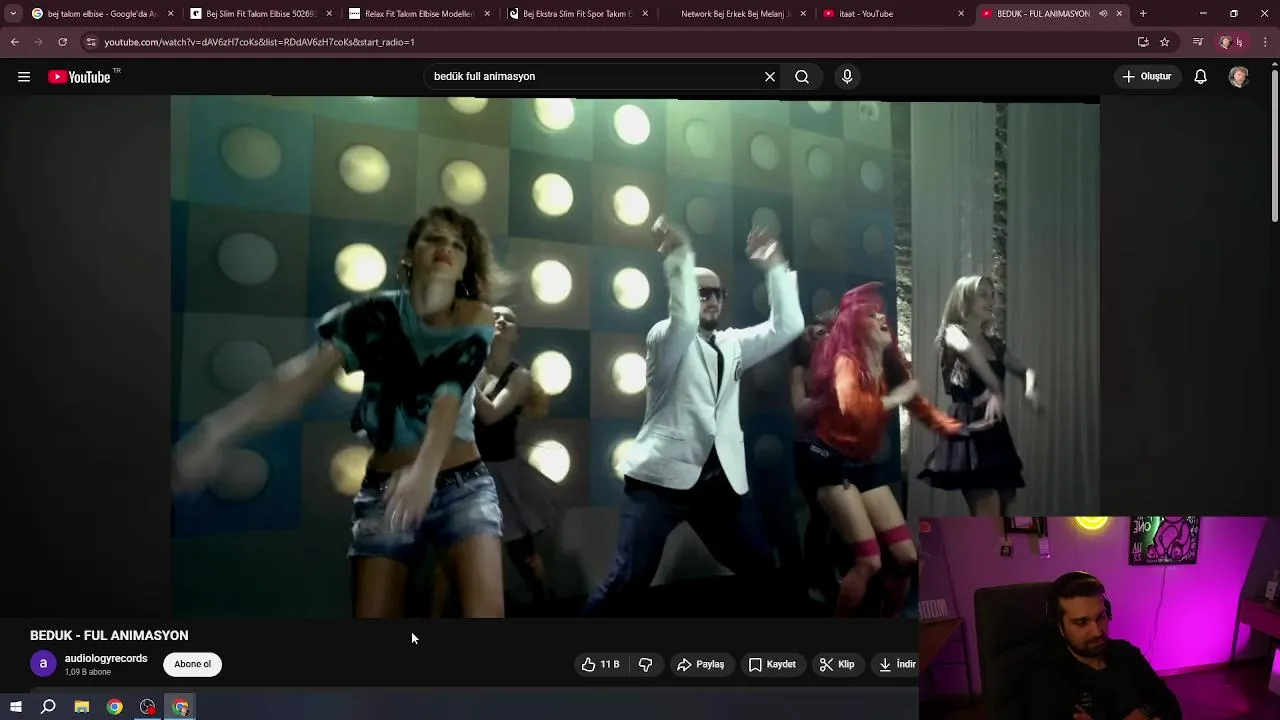Bookmark this page with the star

1165,42
